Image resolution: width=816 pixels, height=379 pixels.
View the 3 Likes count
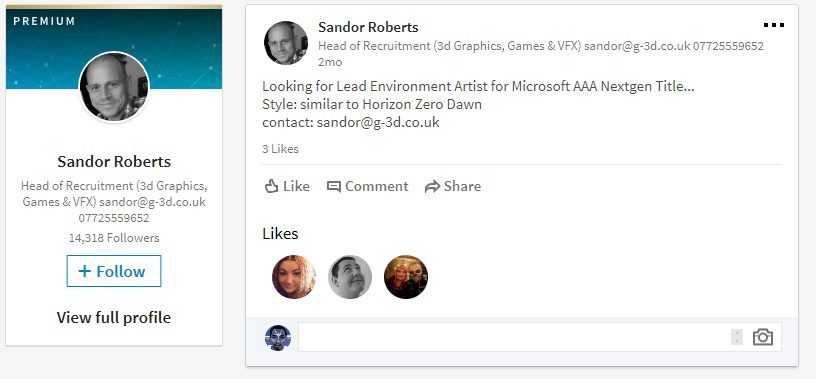click(280, 149)
